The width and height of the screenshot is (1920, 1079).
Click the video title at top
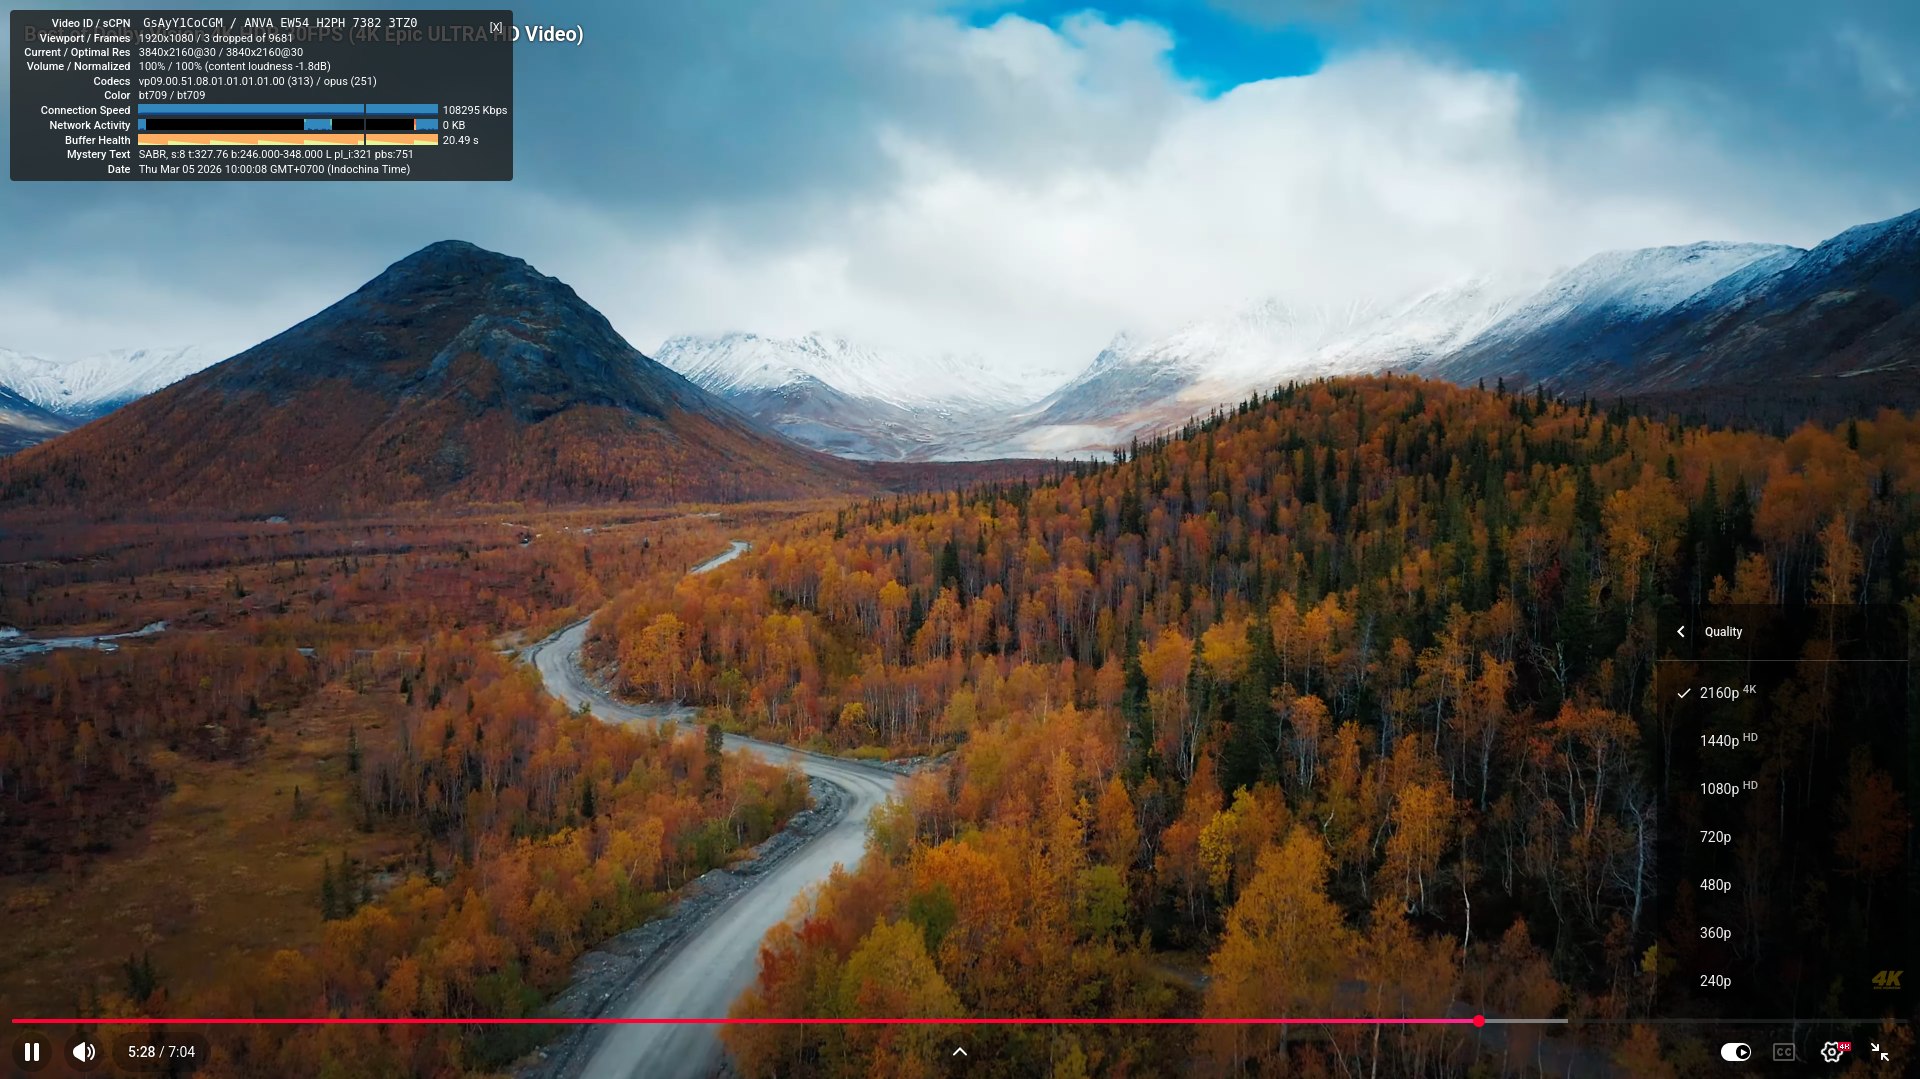[x=548, y=34]
